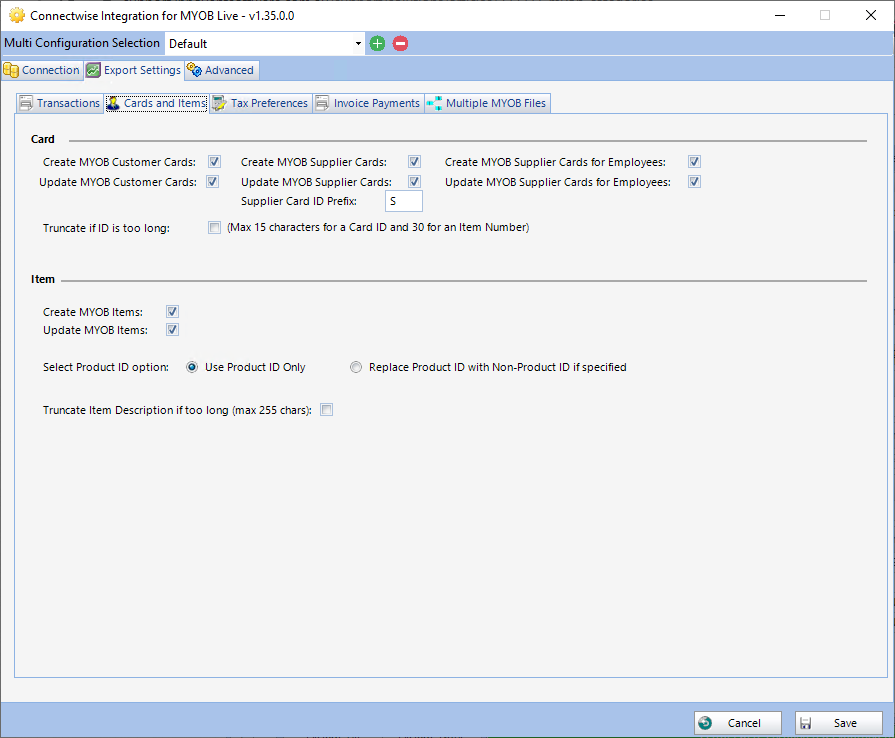Click the 'Item' section heading
This screenshot has height=738, width=895.
coord(43,279)
